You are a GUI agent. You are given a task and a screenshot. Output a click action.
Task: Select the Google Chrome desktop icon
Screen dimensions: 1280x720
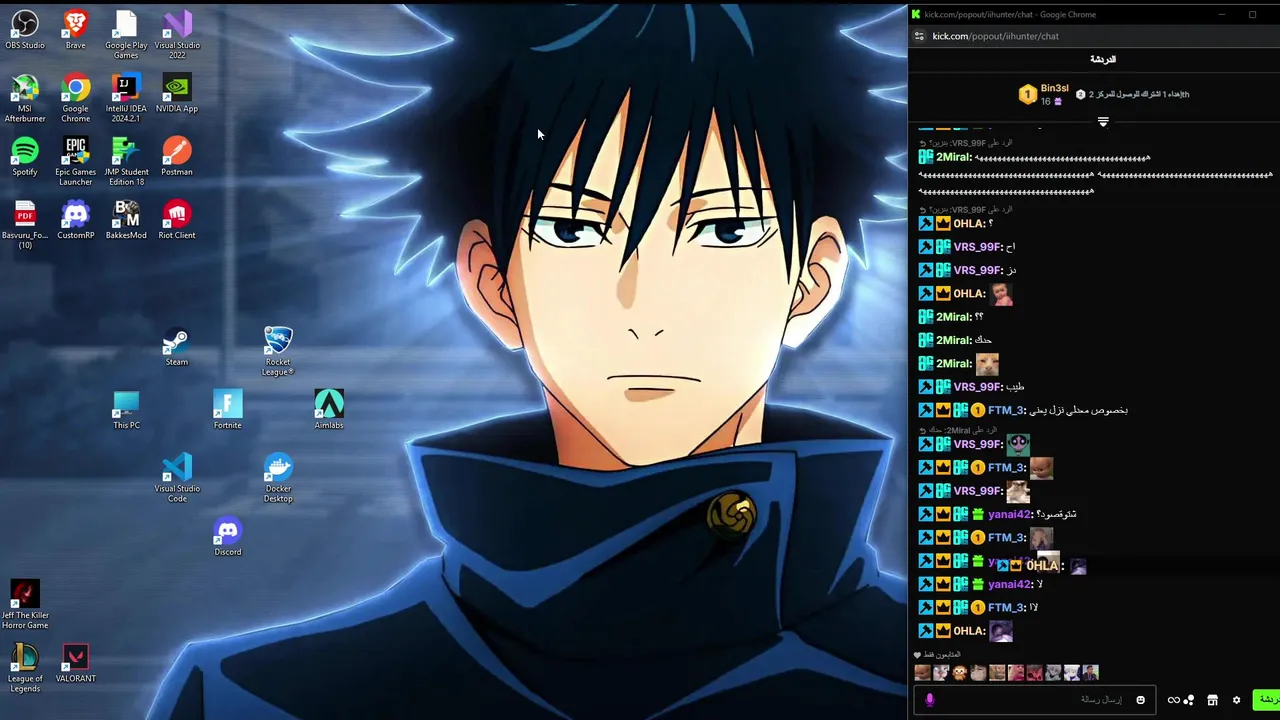coord(75,98)
